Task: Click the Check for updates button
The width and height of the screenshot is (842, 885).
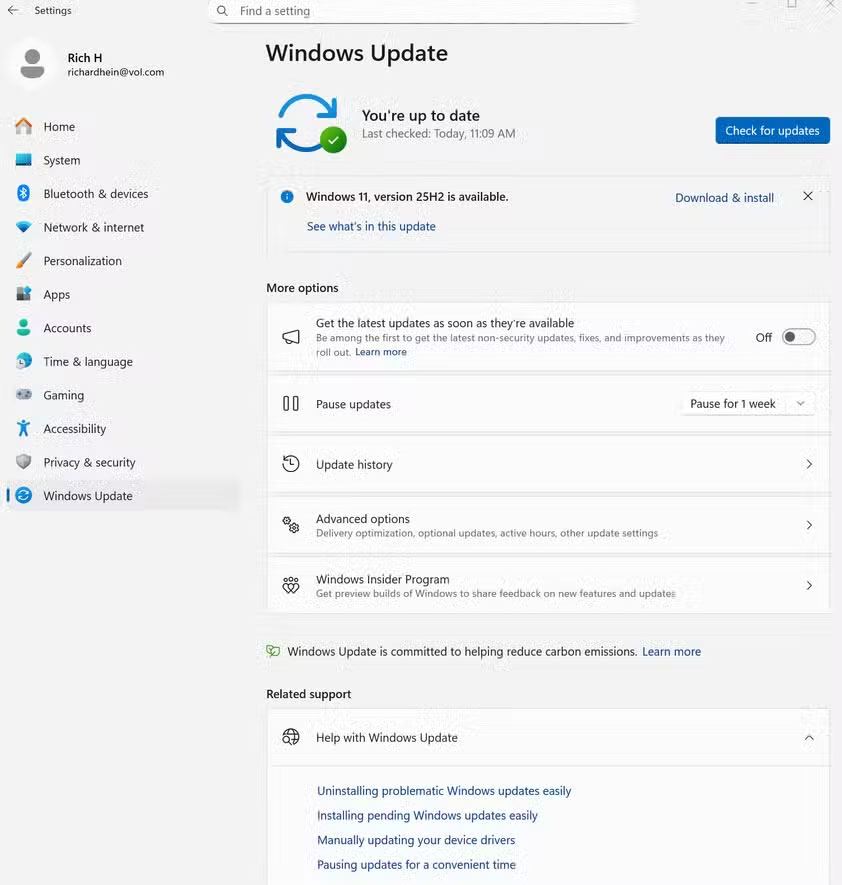Action: coord(771,130)
